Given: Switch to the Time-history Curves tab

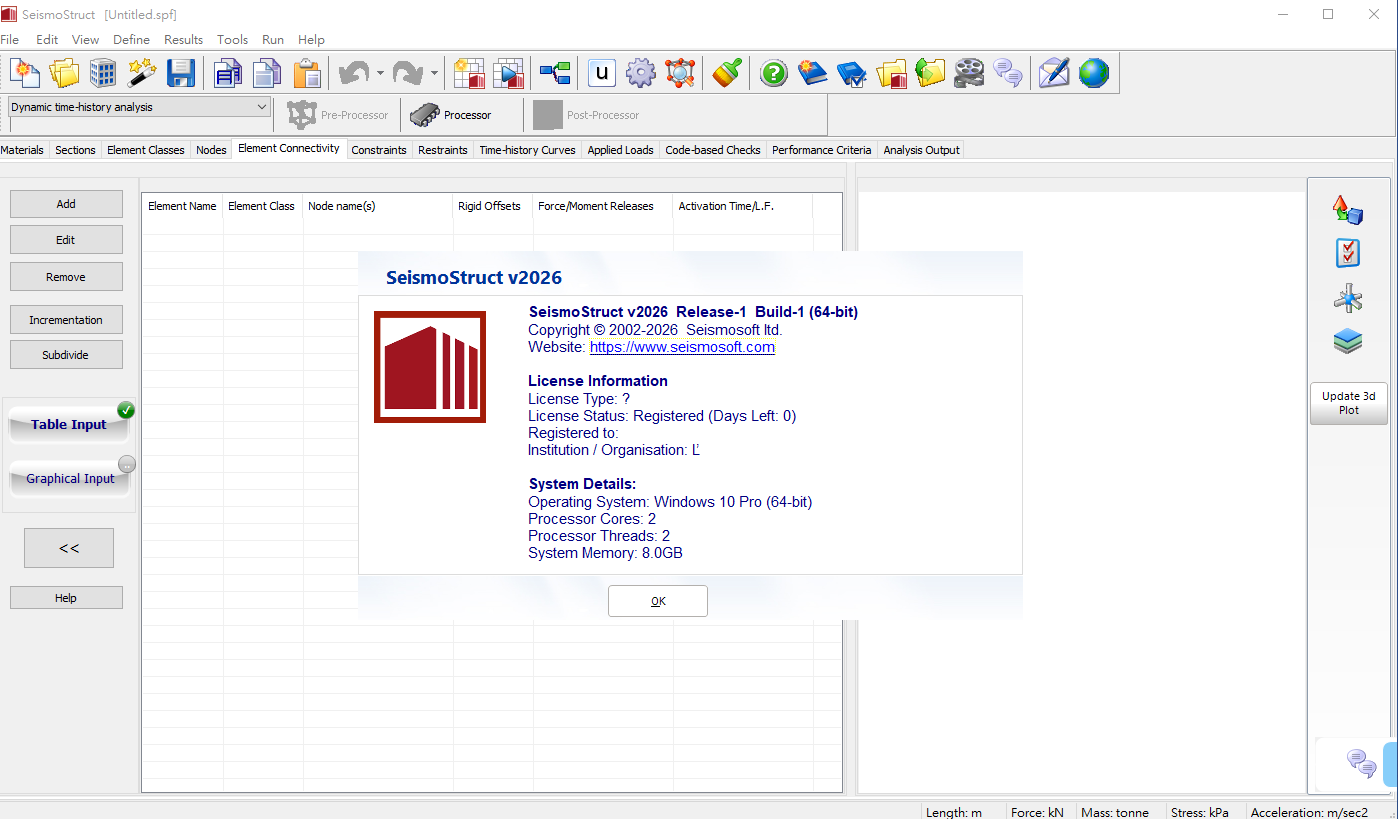Looking at the screenshot, I should pyautogui.click(x=527, y=150).
